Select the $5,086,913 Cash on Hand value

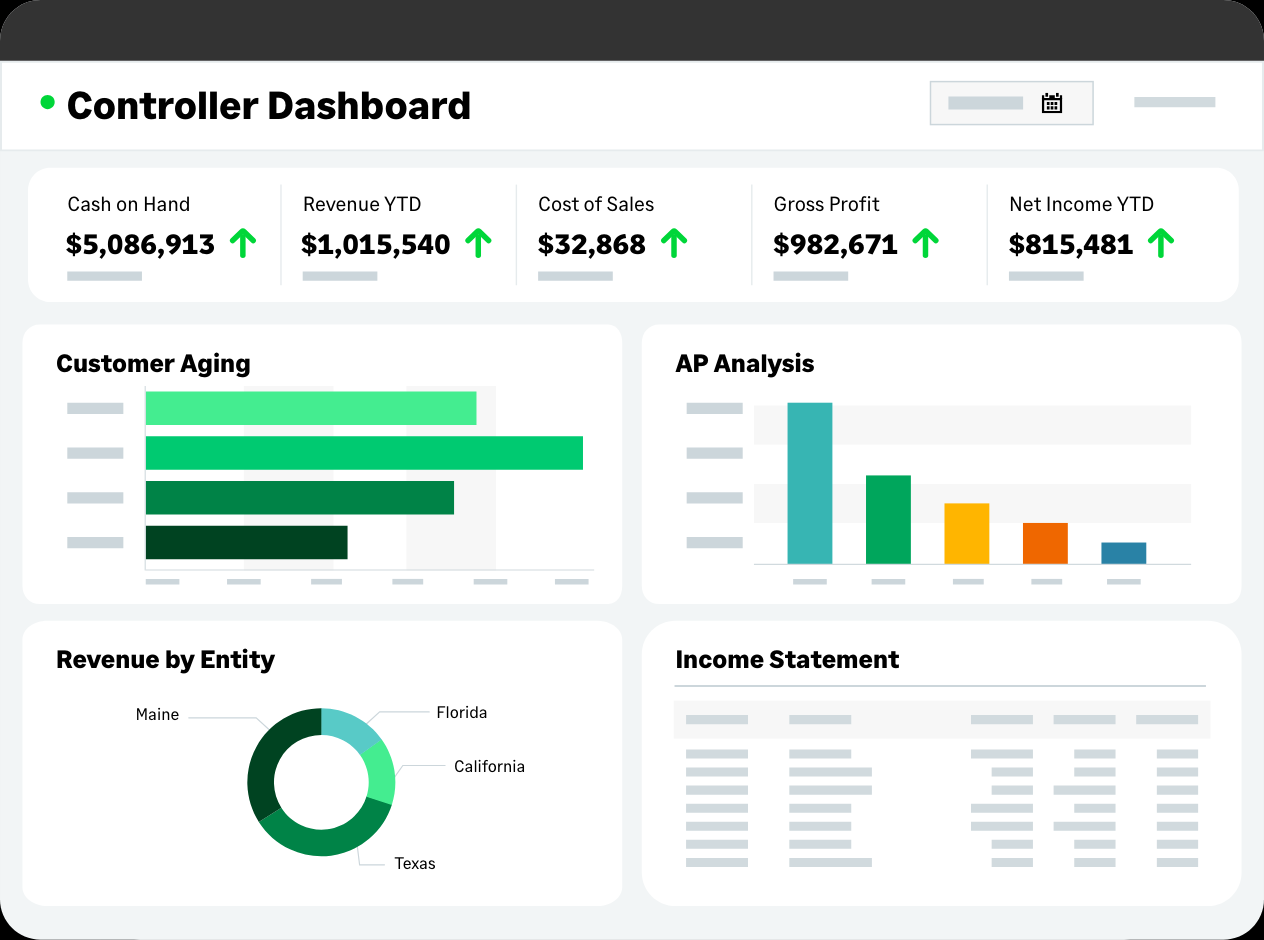click(140, 244)
